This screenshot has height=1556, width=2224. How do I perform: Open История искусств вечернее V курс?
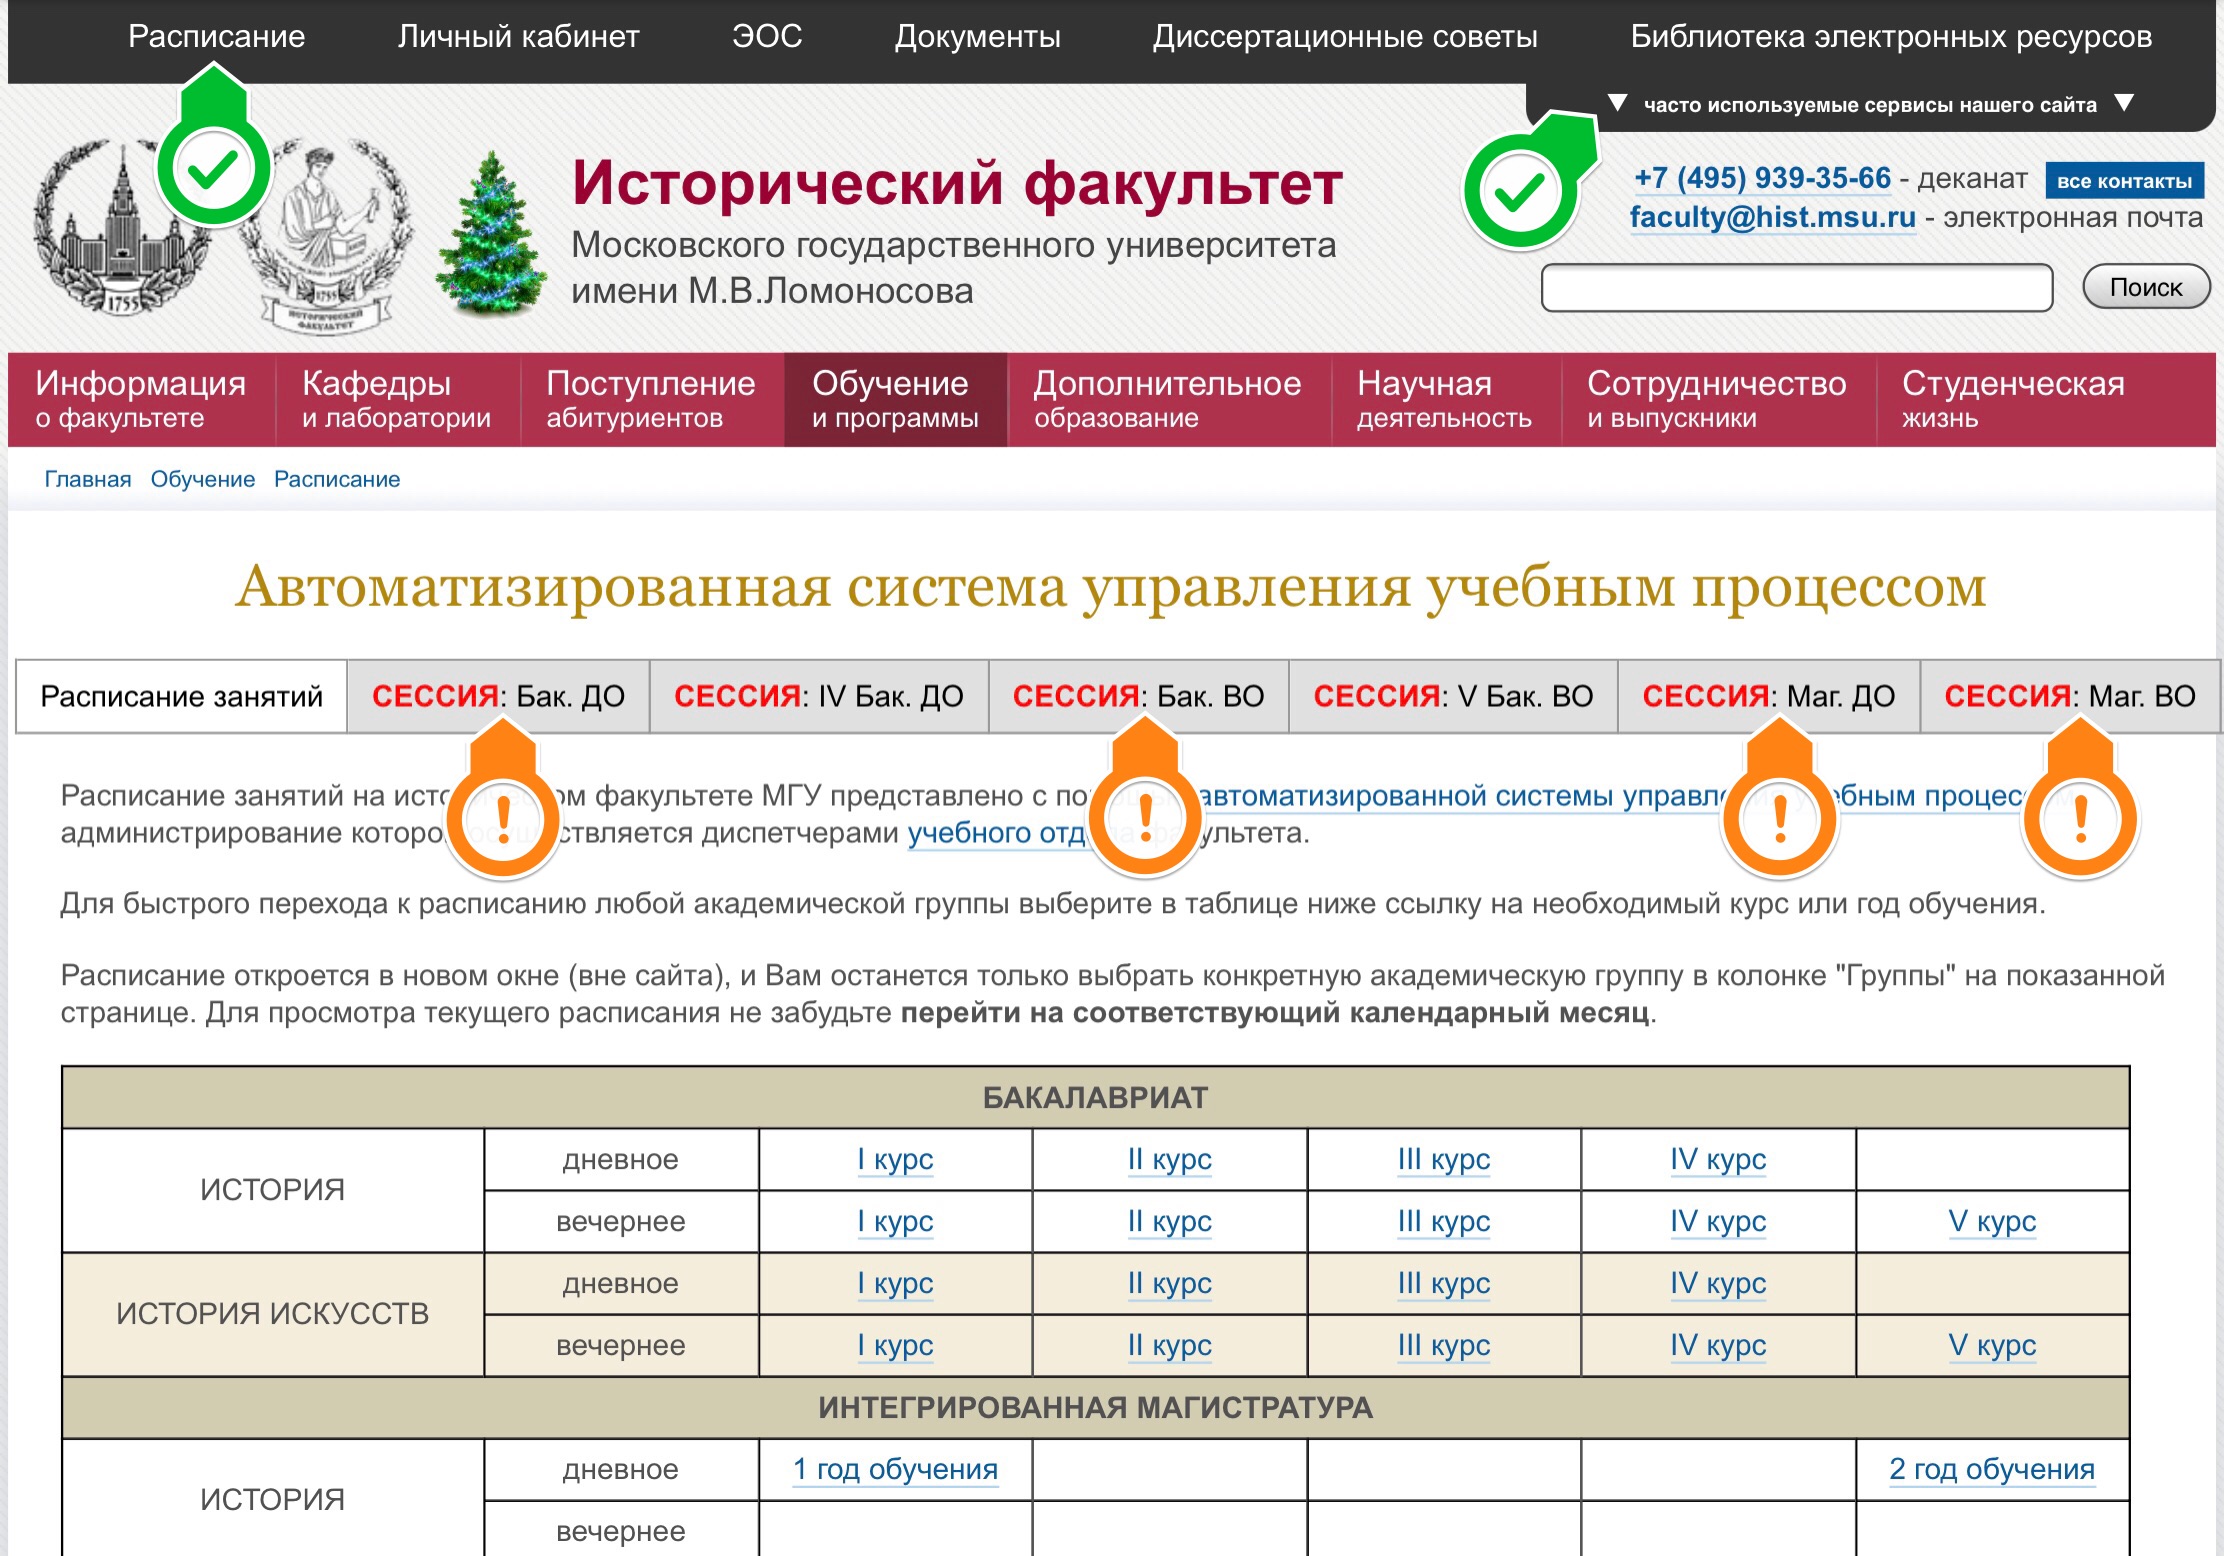pos(1992,1346)
